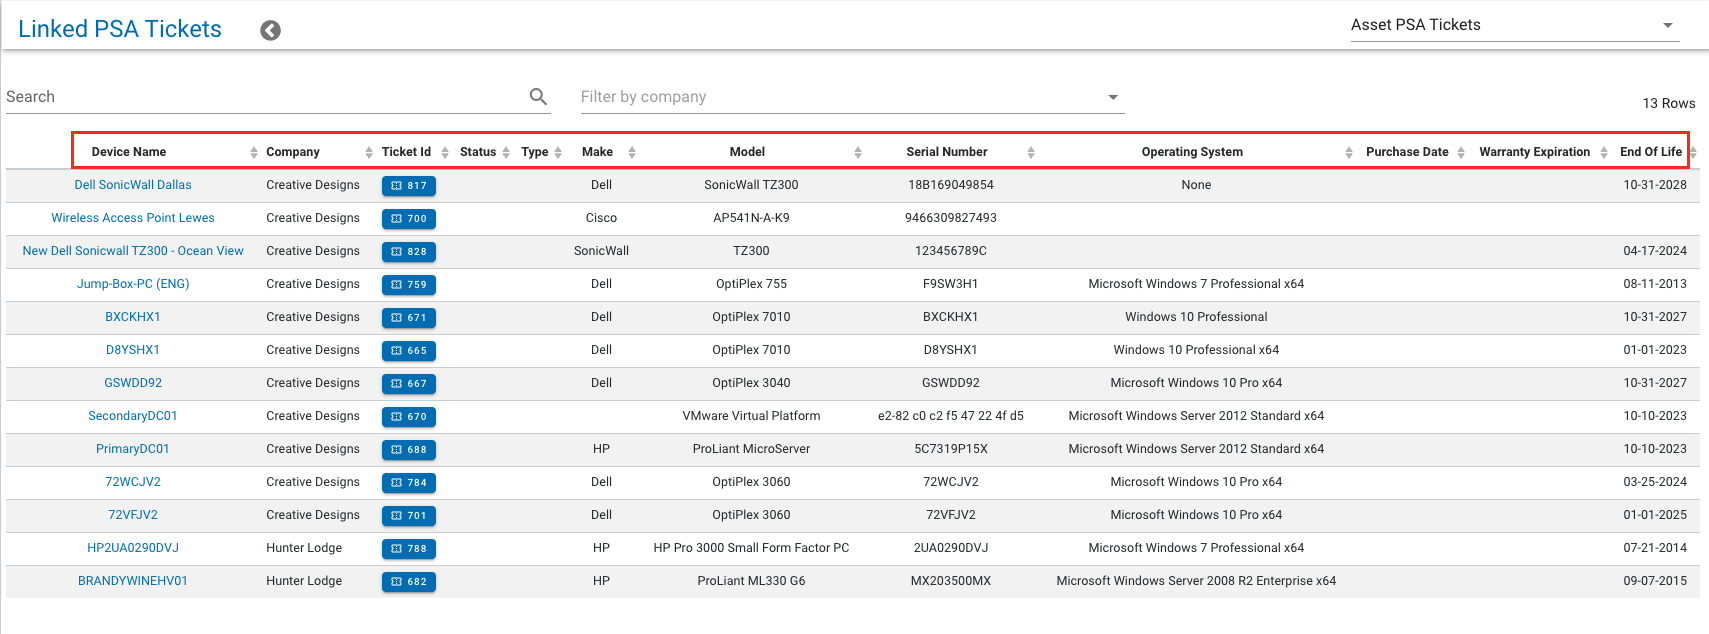Open ticket 671 badge
This screenshot has height=634, width=1709.
click(x=409, y=317)
